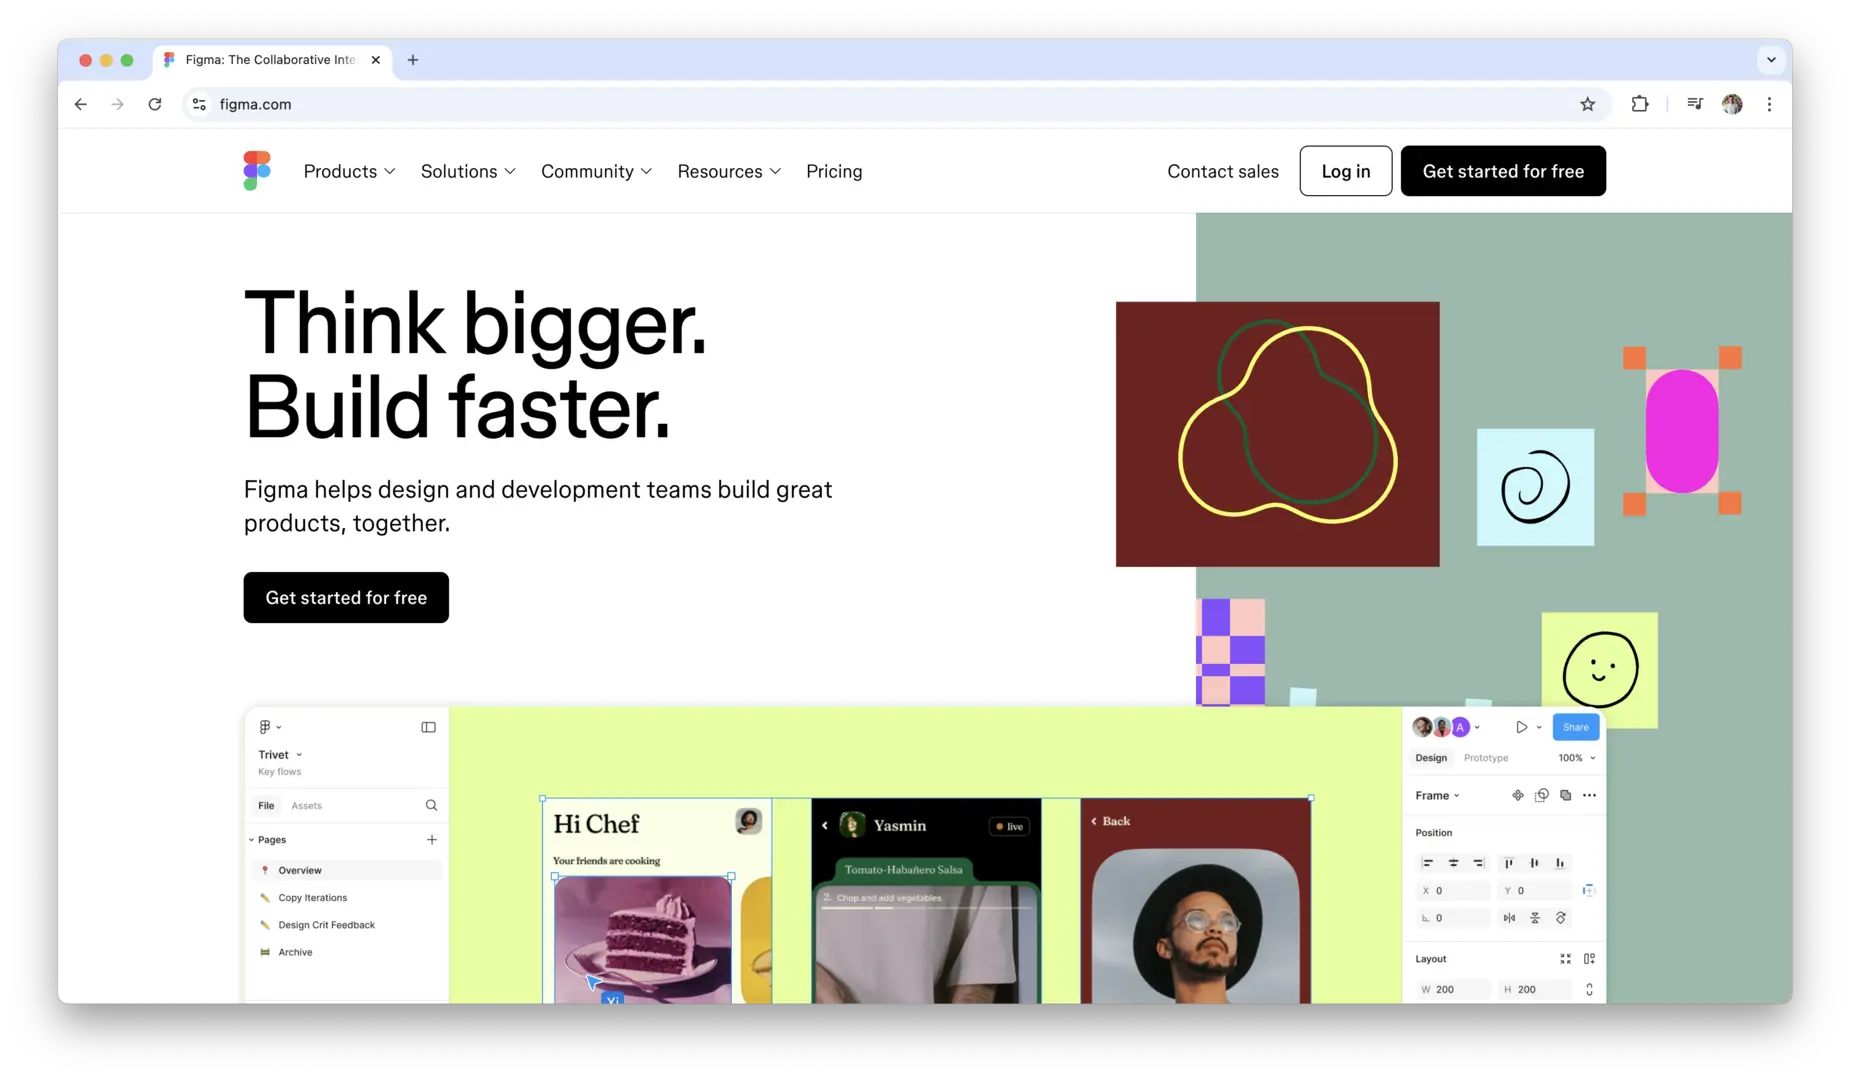Reload the figma.com page

(155, 104)
